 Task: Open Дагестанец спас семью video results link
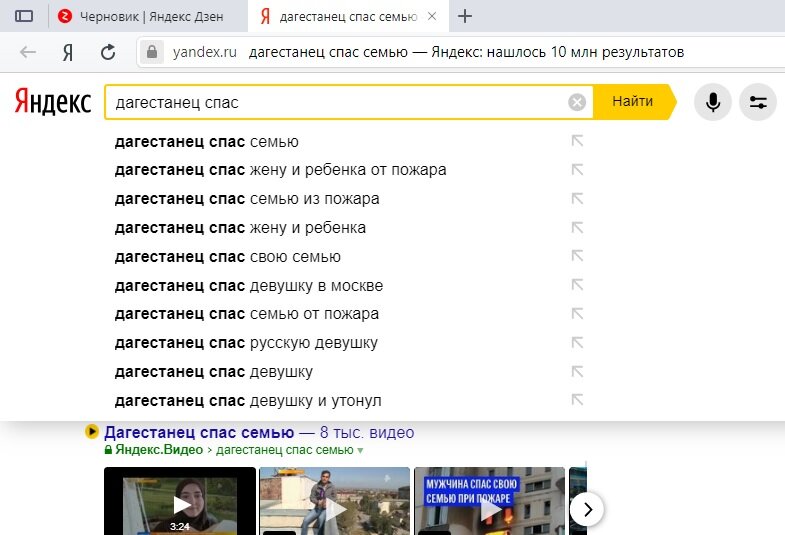259,432
